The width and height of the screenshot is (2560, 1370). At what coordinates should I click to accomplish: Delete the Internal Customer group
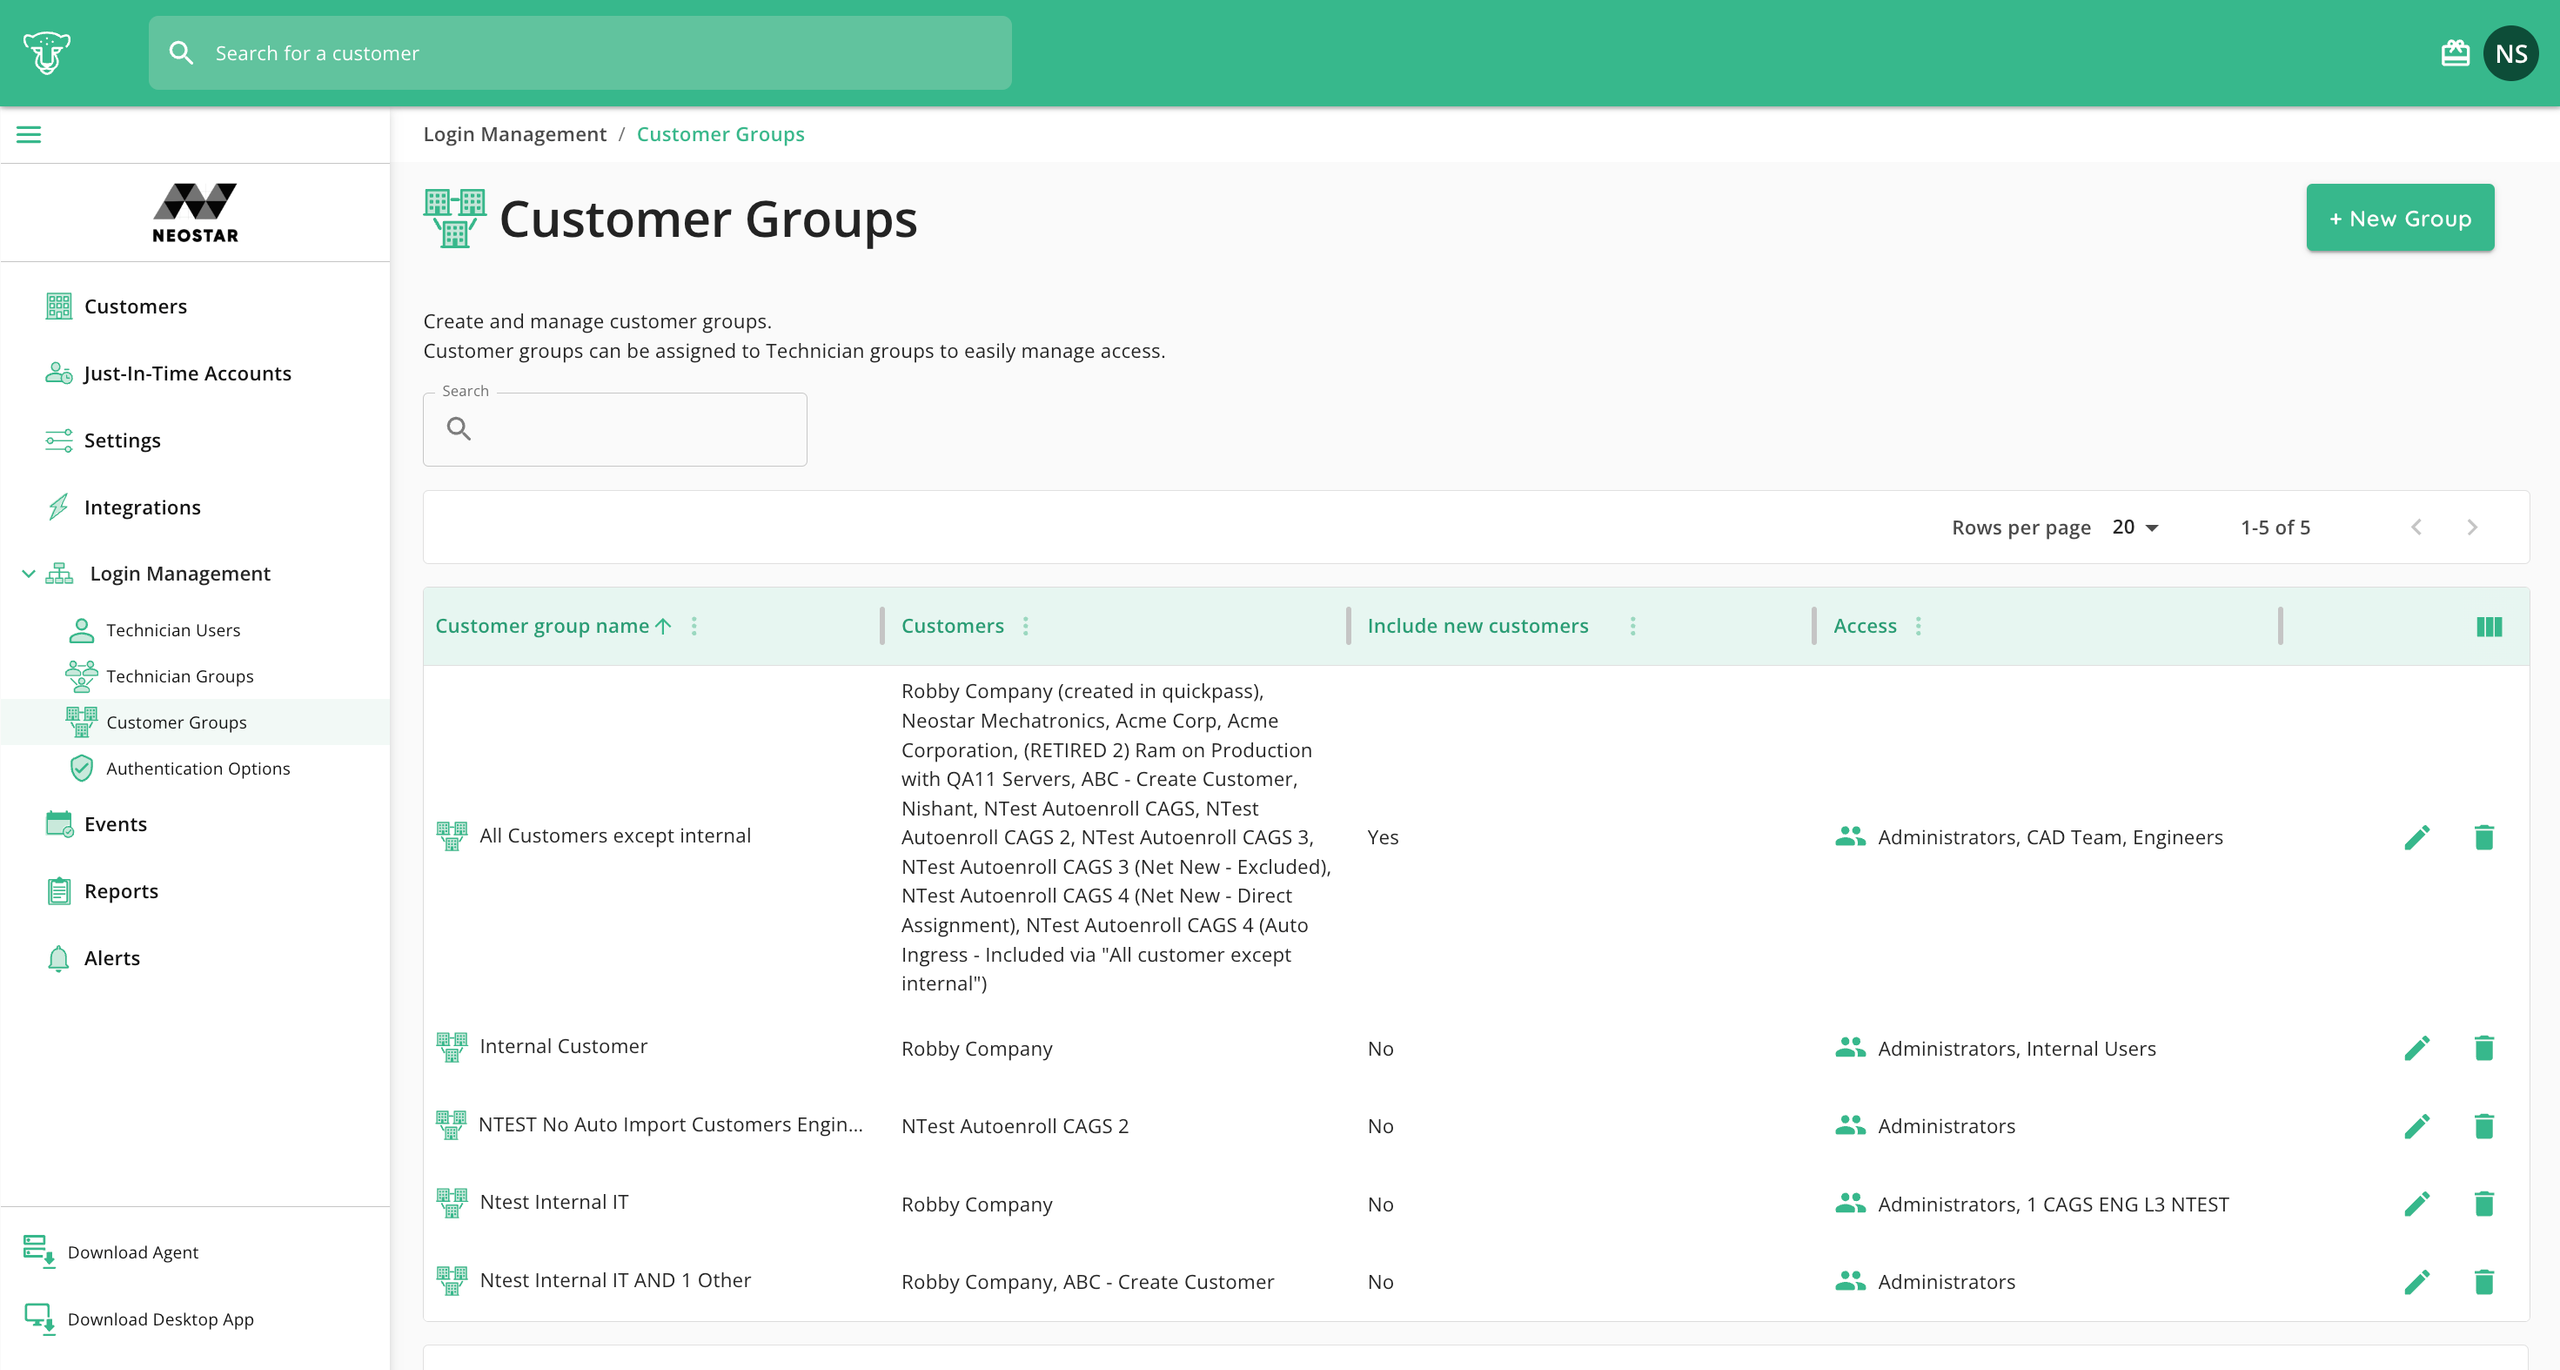tap(2484, 1048)
